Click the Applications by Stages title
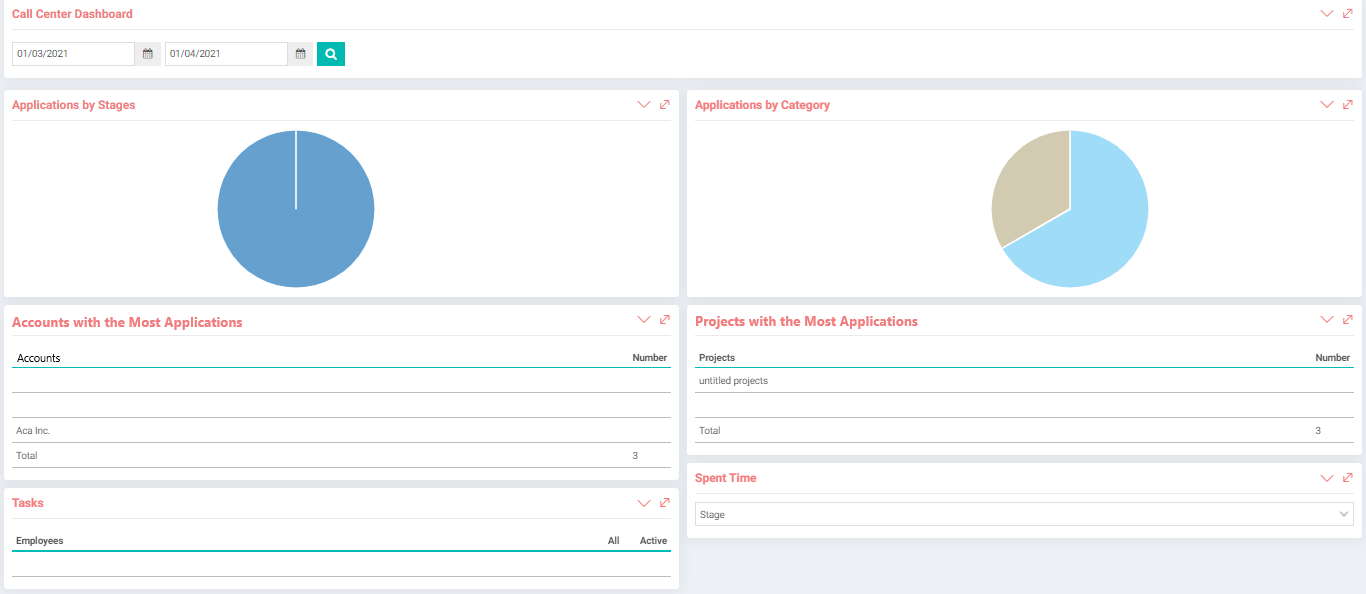Screen dimensions: 1366x594 pos(74,105)
